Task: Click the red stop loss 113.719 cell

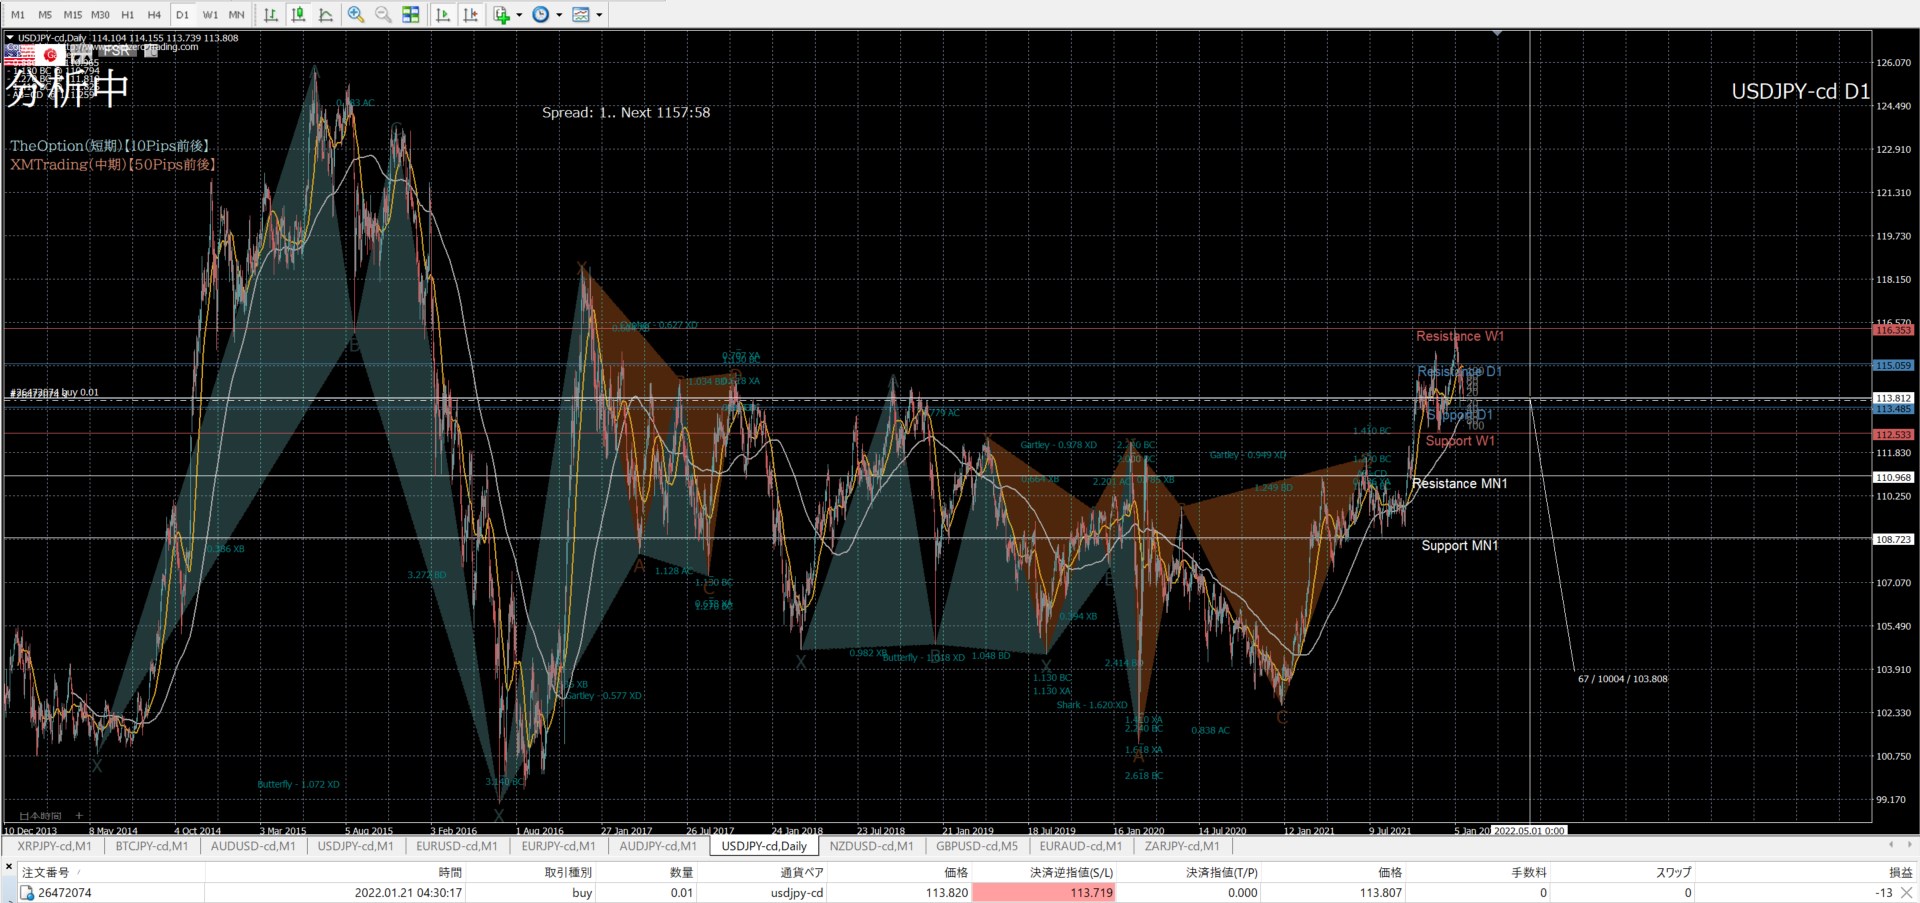Action: pos(1043,893)
